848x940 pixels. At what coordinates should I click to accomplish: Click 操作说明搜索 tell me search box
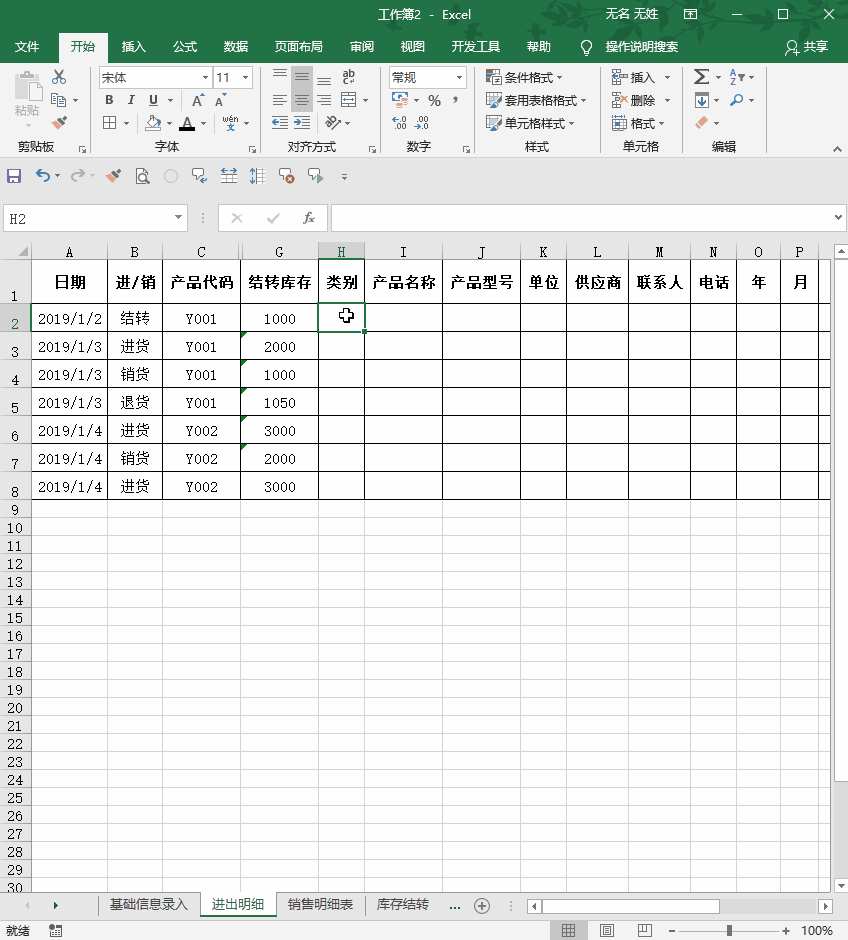[x=641, y=47]
